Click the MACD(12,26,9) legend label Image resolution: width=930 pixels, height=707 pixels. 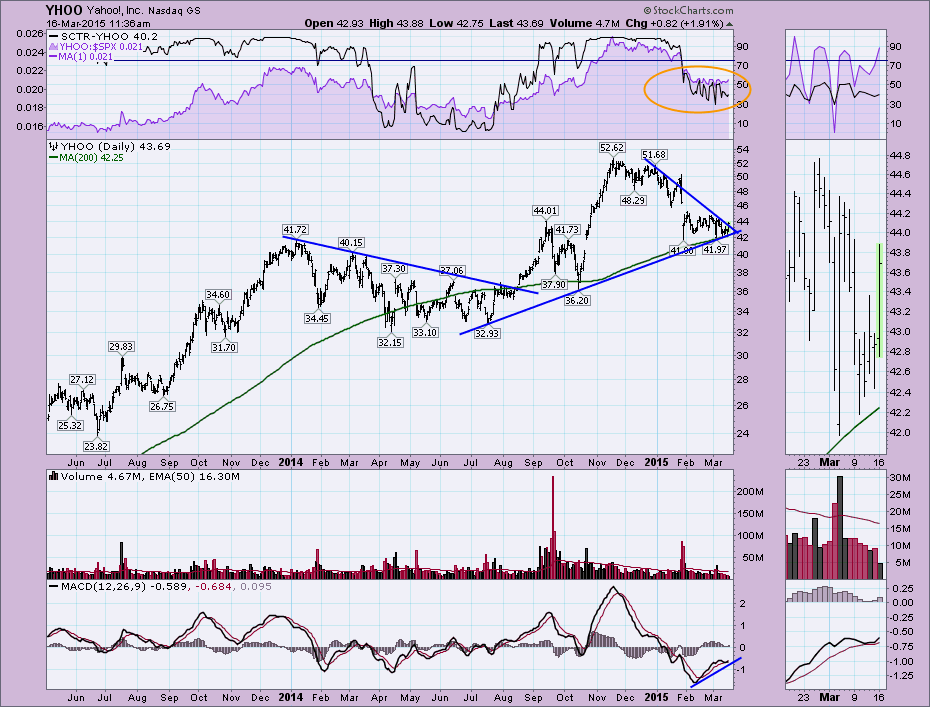tap(104, 586)
